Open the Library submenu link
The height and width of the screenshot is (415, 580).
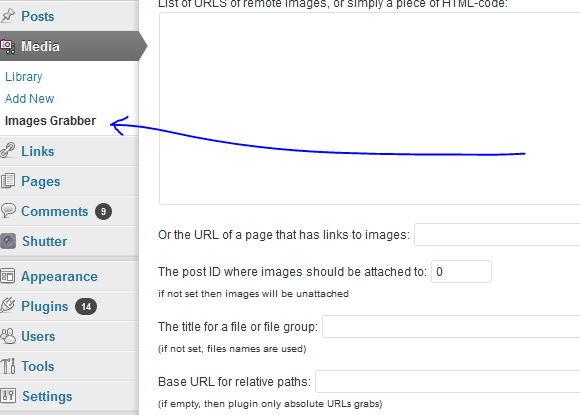24,77
